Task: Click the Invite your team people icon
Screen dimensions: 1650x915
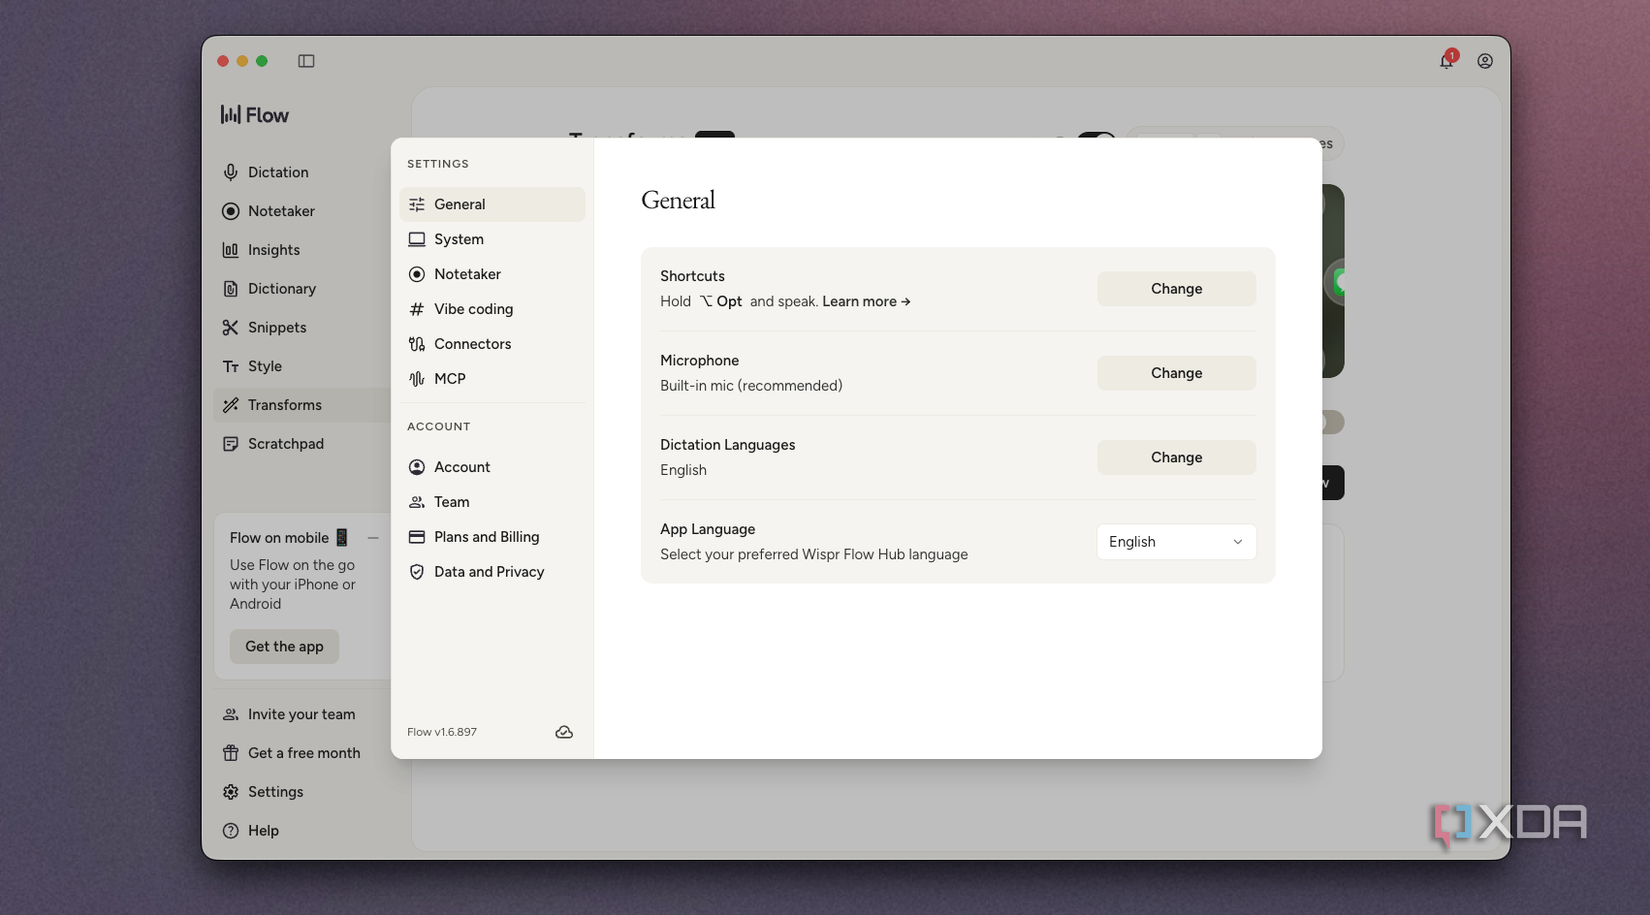Action: point(231,714)
